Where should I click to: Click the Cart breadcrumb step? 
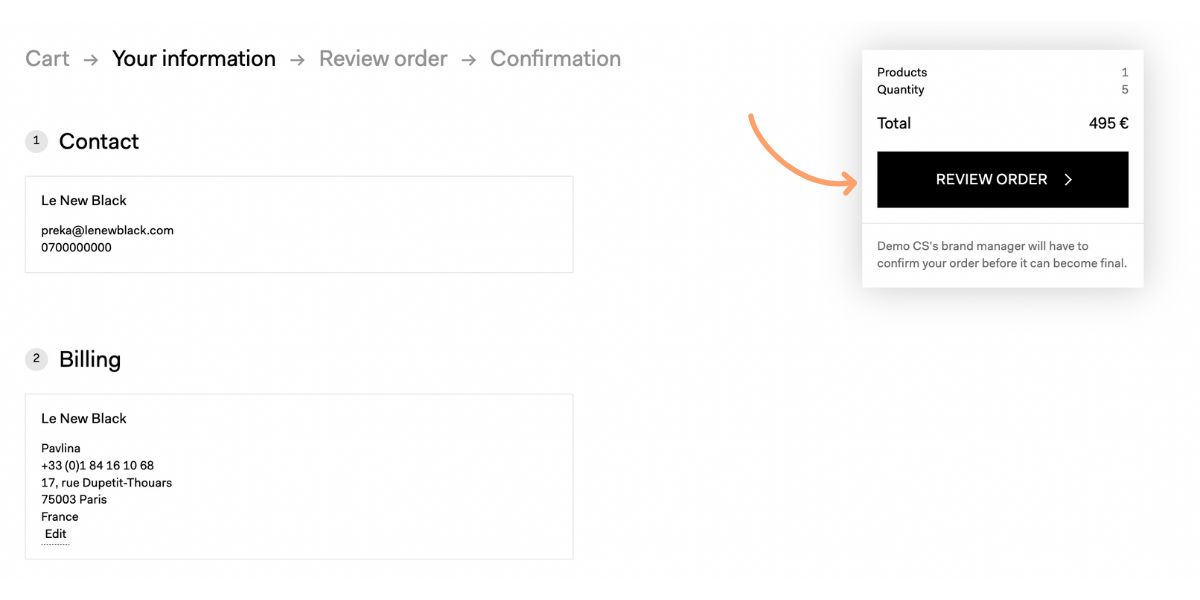[x=47, y=59]
